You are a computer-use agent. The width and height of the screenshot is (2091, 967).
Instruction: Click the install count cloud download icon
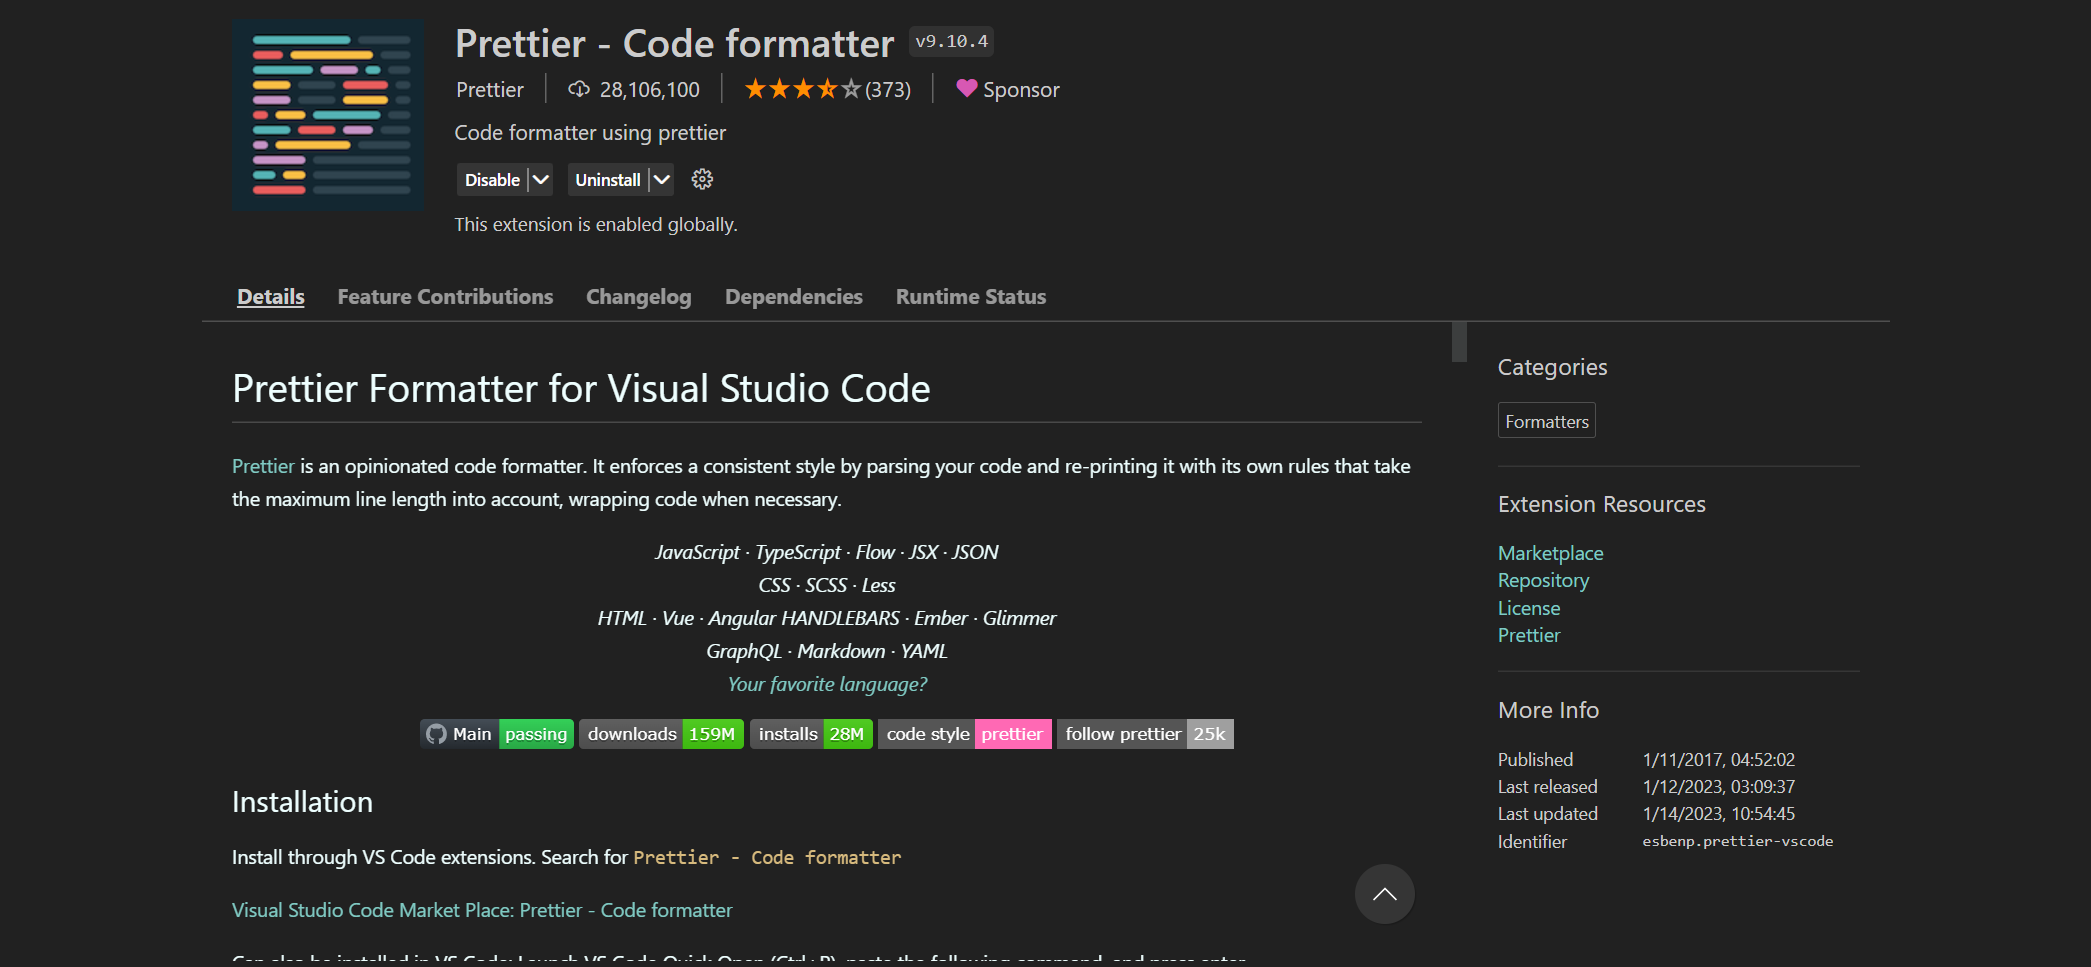[x=579, y=89]
